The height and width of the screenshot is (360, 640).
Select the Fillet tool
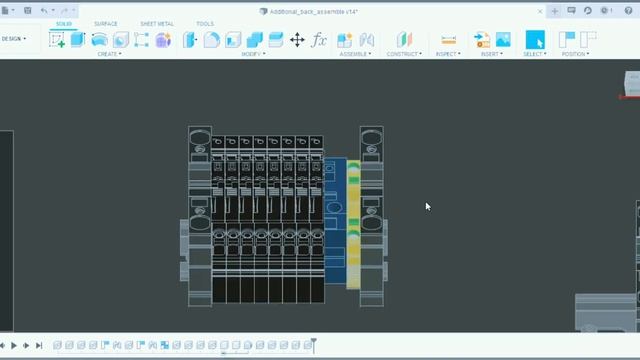tap(211, 40)
